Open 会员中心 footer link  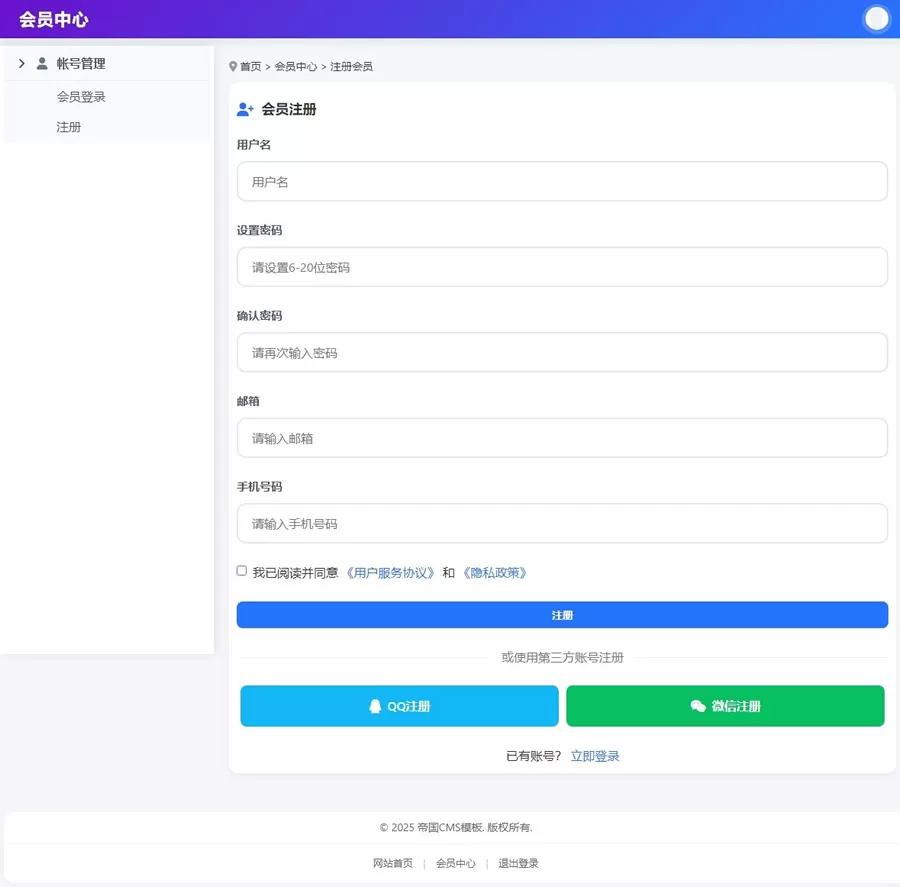click(456, 863)
